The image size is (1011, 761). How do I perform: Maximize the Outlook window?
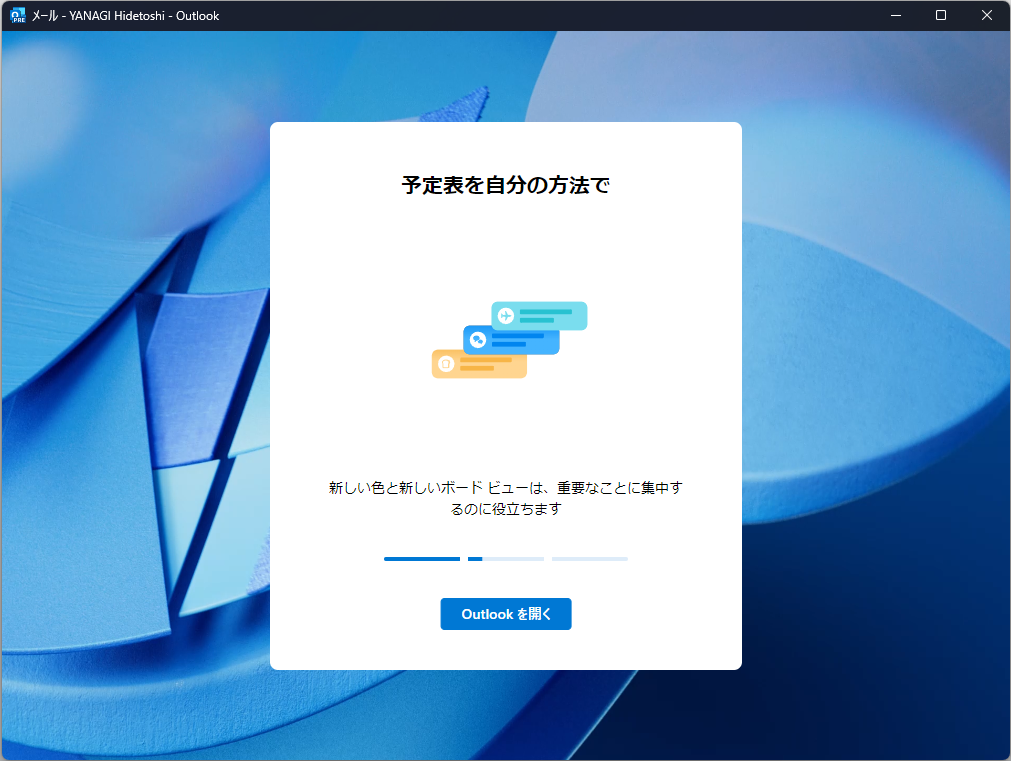940,15
